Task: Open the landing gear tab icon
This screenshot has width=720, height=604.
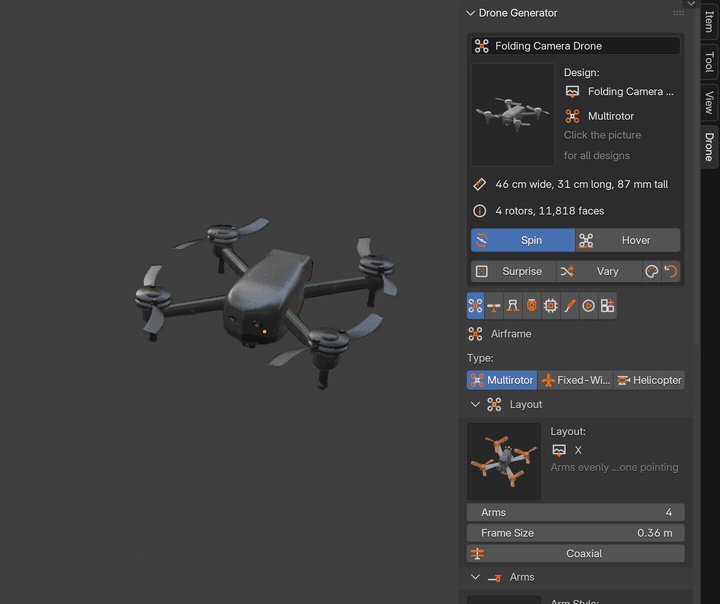Action: (512, 305)
